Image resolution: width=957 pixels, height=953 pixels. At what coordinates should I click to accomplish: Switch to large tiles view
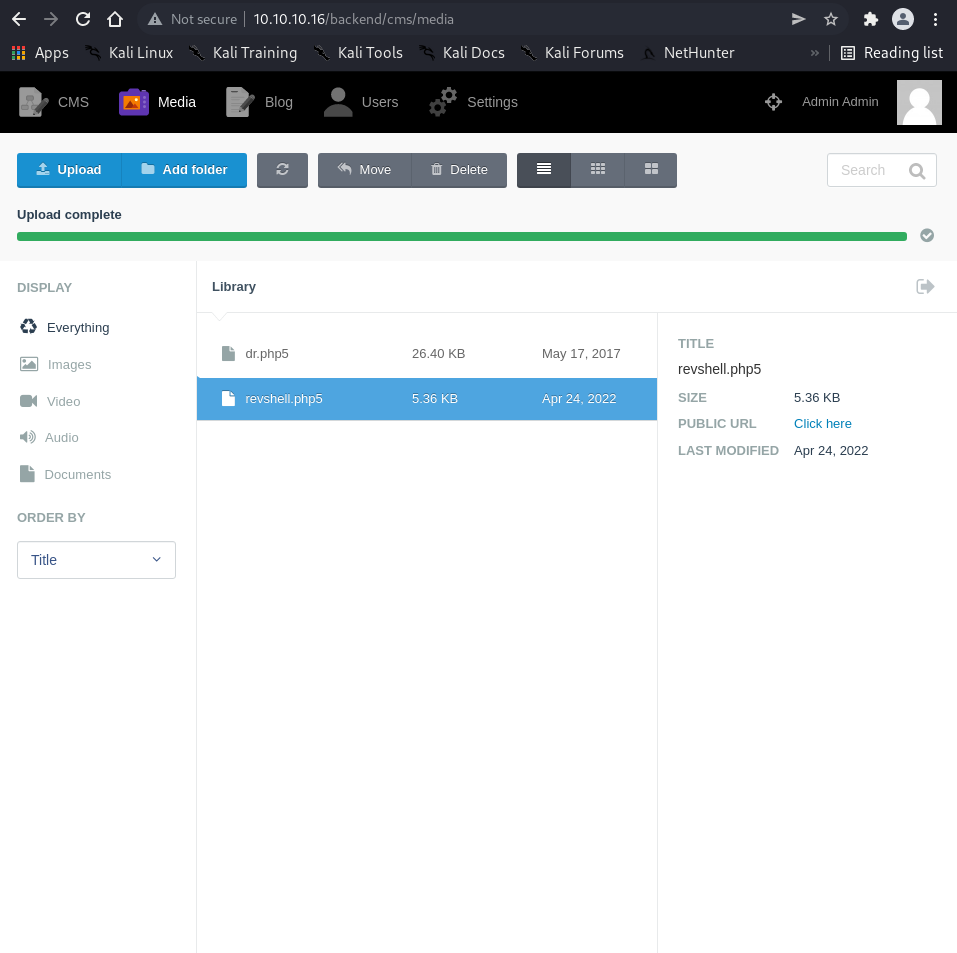tap(651, 170)
